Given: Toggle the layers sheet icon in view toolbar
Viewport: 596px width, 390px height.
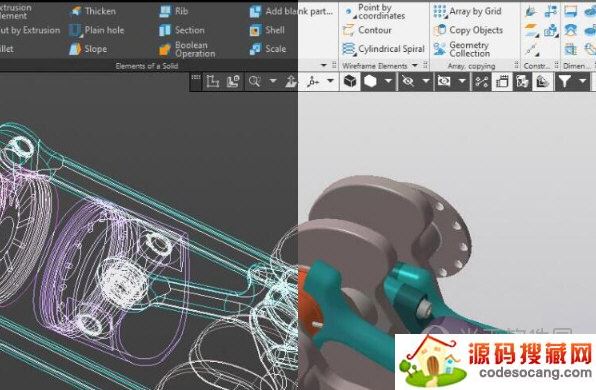Looking at the screenshot, I should [x=502, y=81].
